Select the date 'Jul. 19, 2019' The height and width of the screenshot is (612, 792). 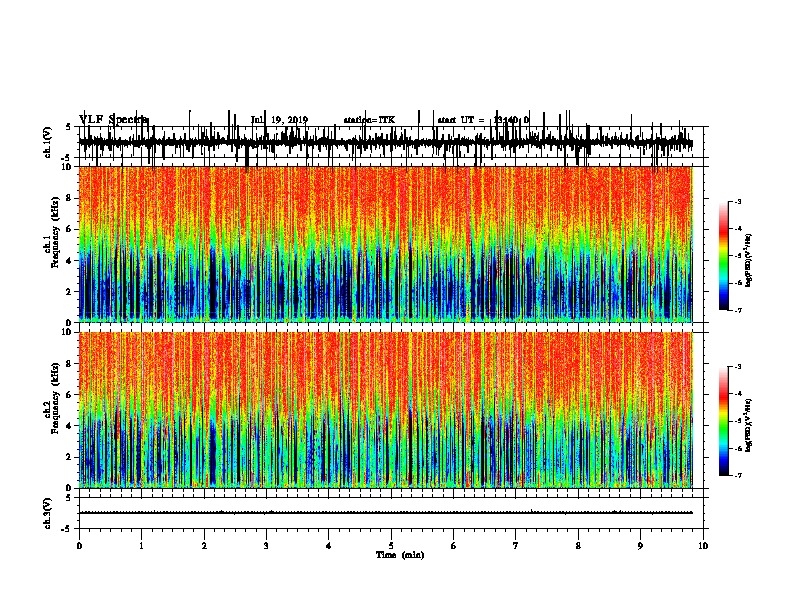[x=279, y=120]
